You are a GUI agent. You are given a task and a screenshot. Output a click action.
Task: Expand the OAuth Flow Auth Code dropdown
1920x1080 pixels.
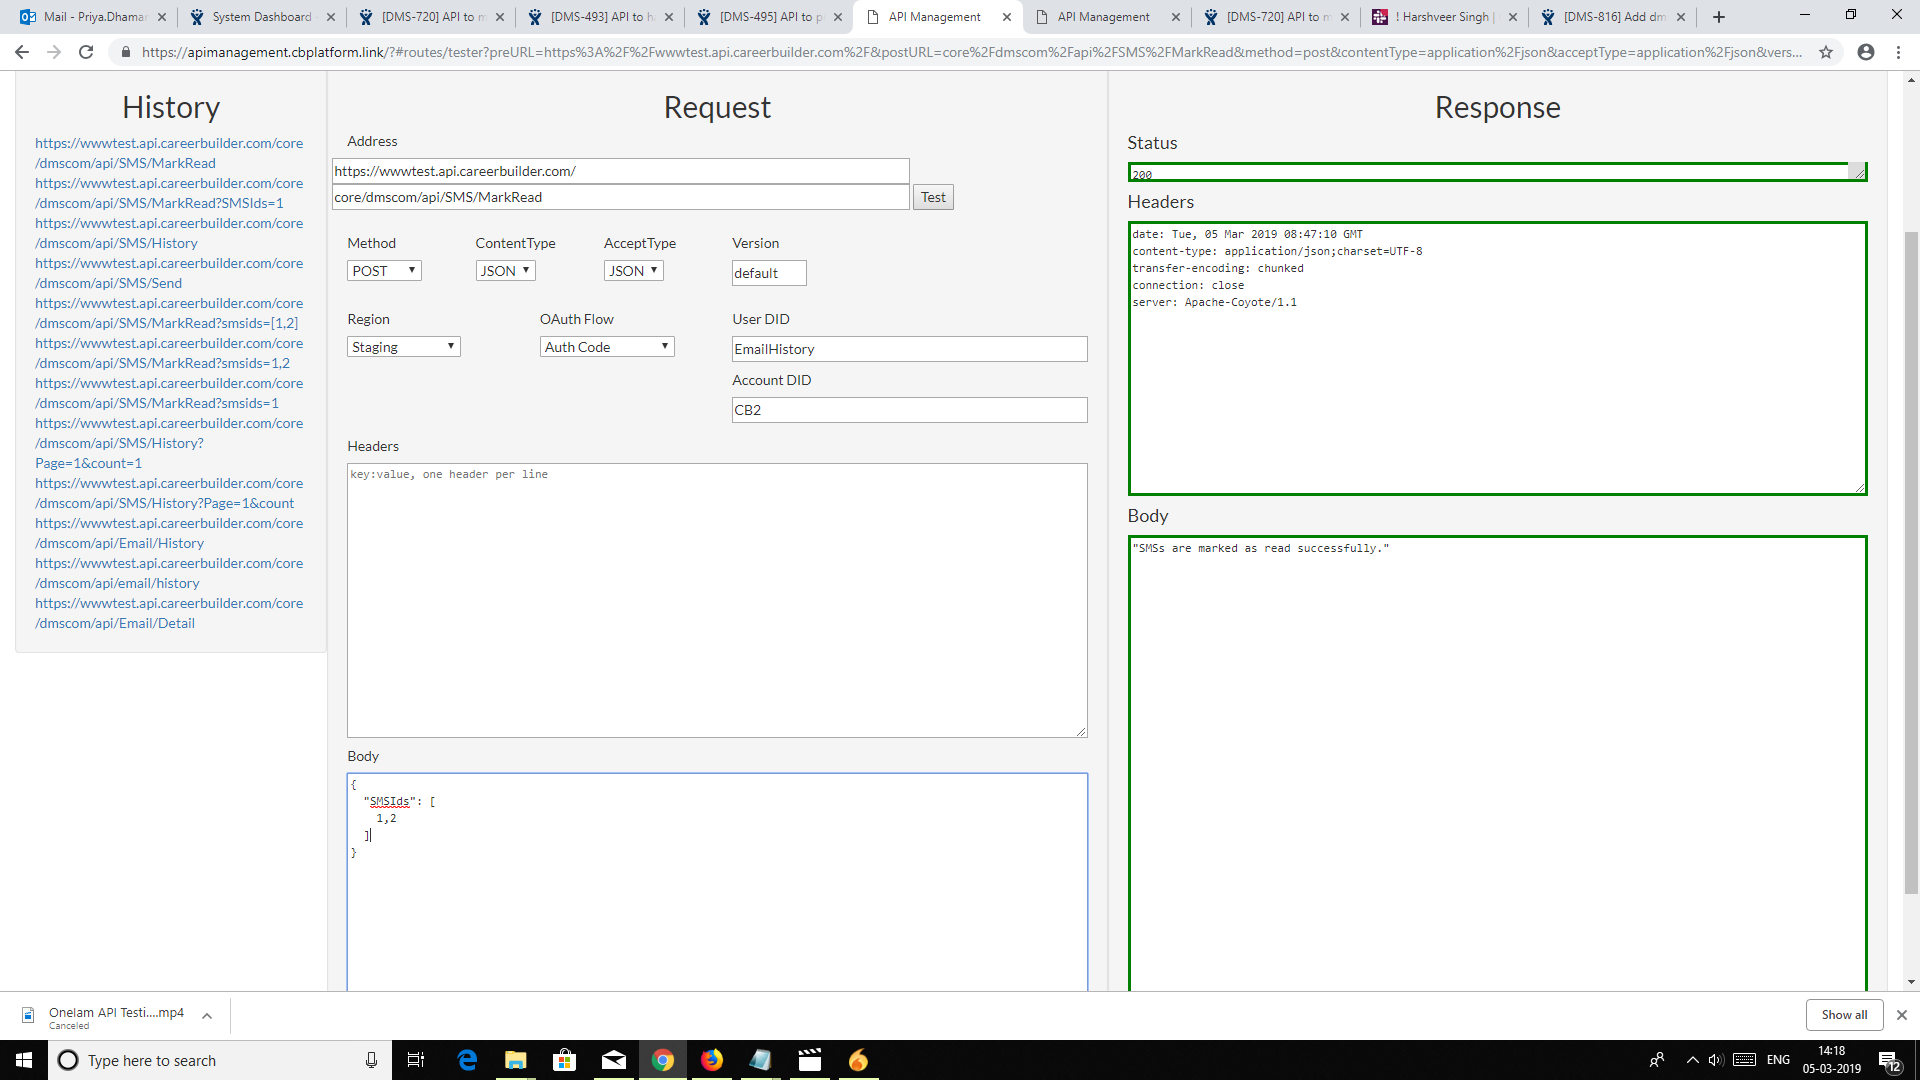point(606,347)
